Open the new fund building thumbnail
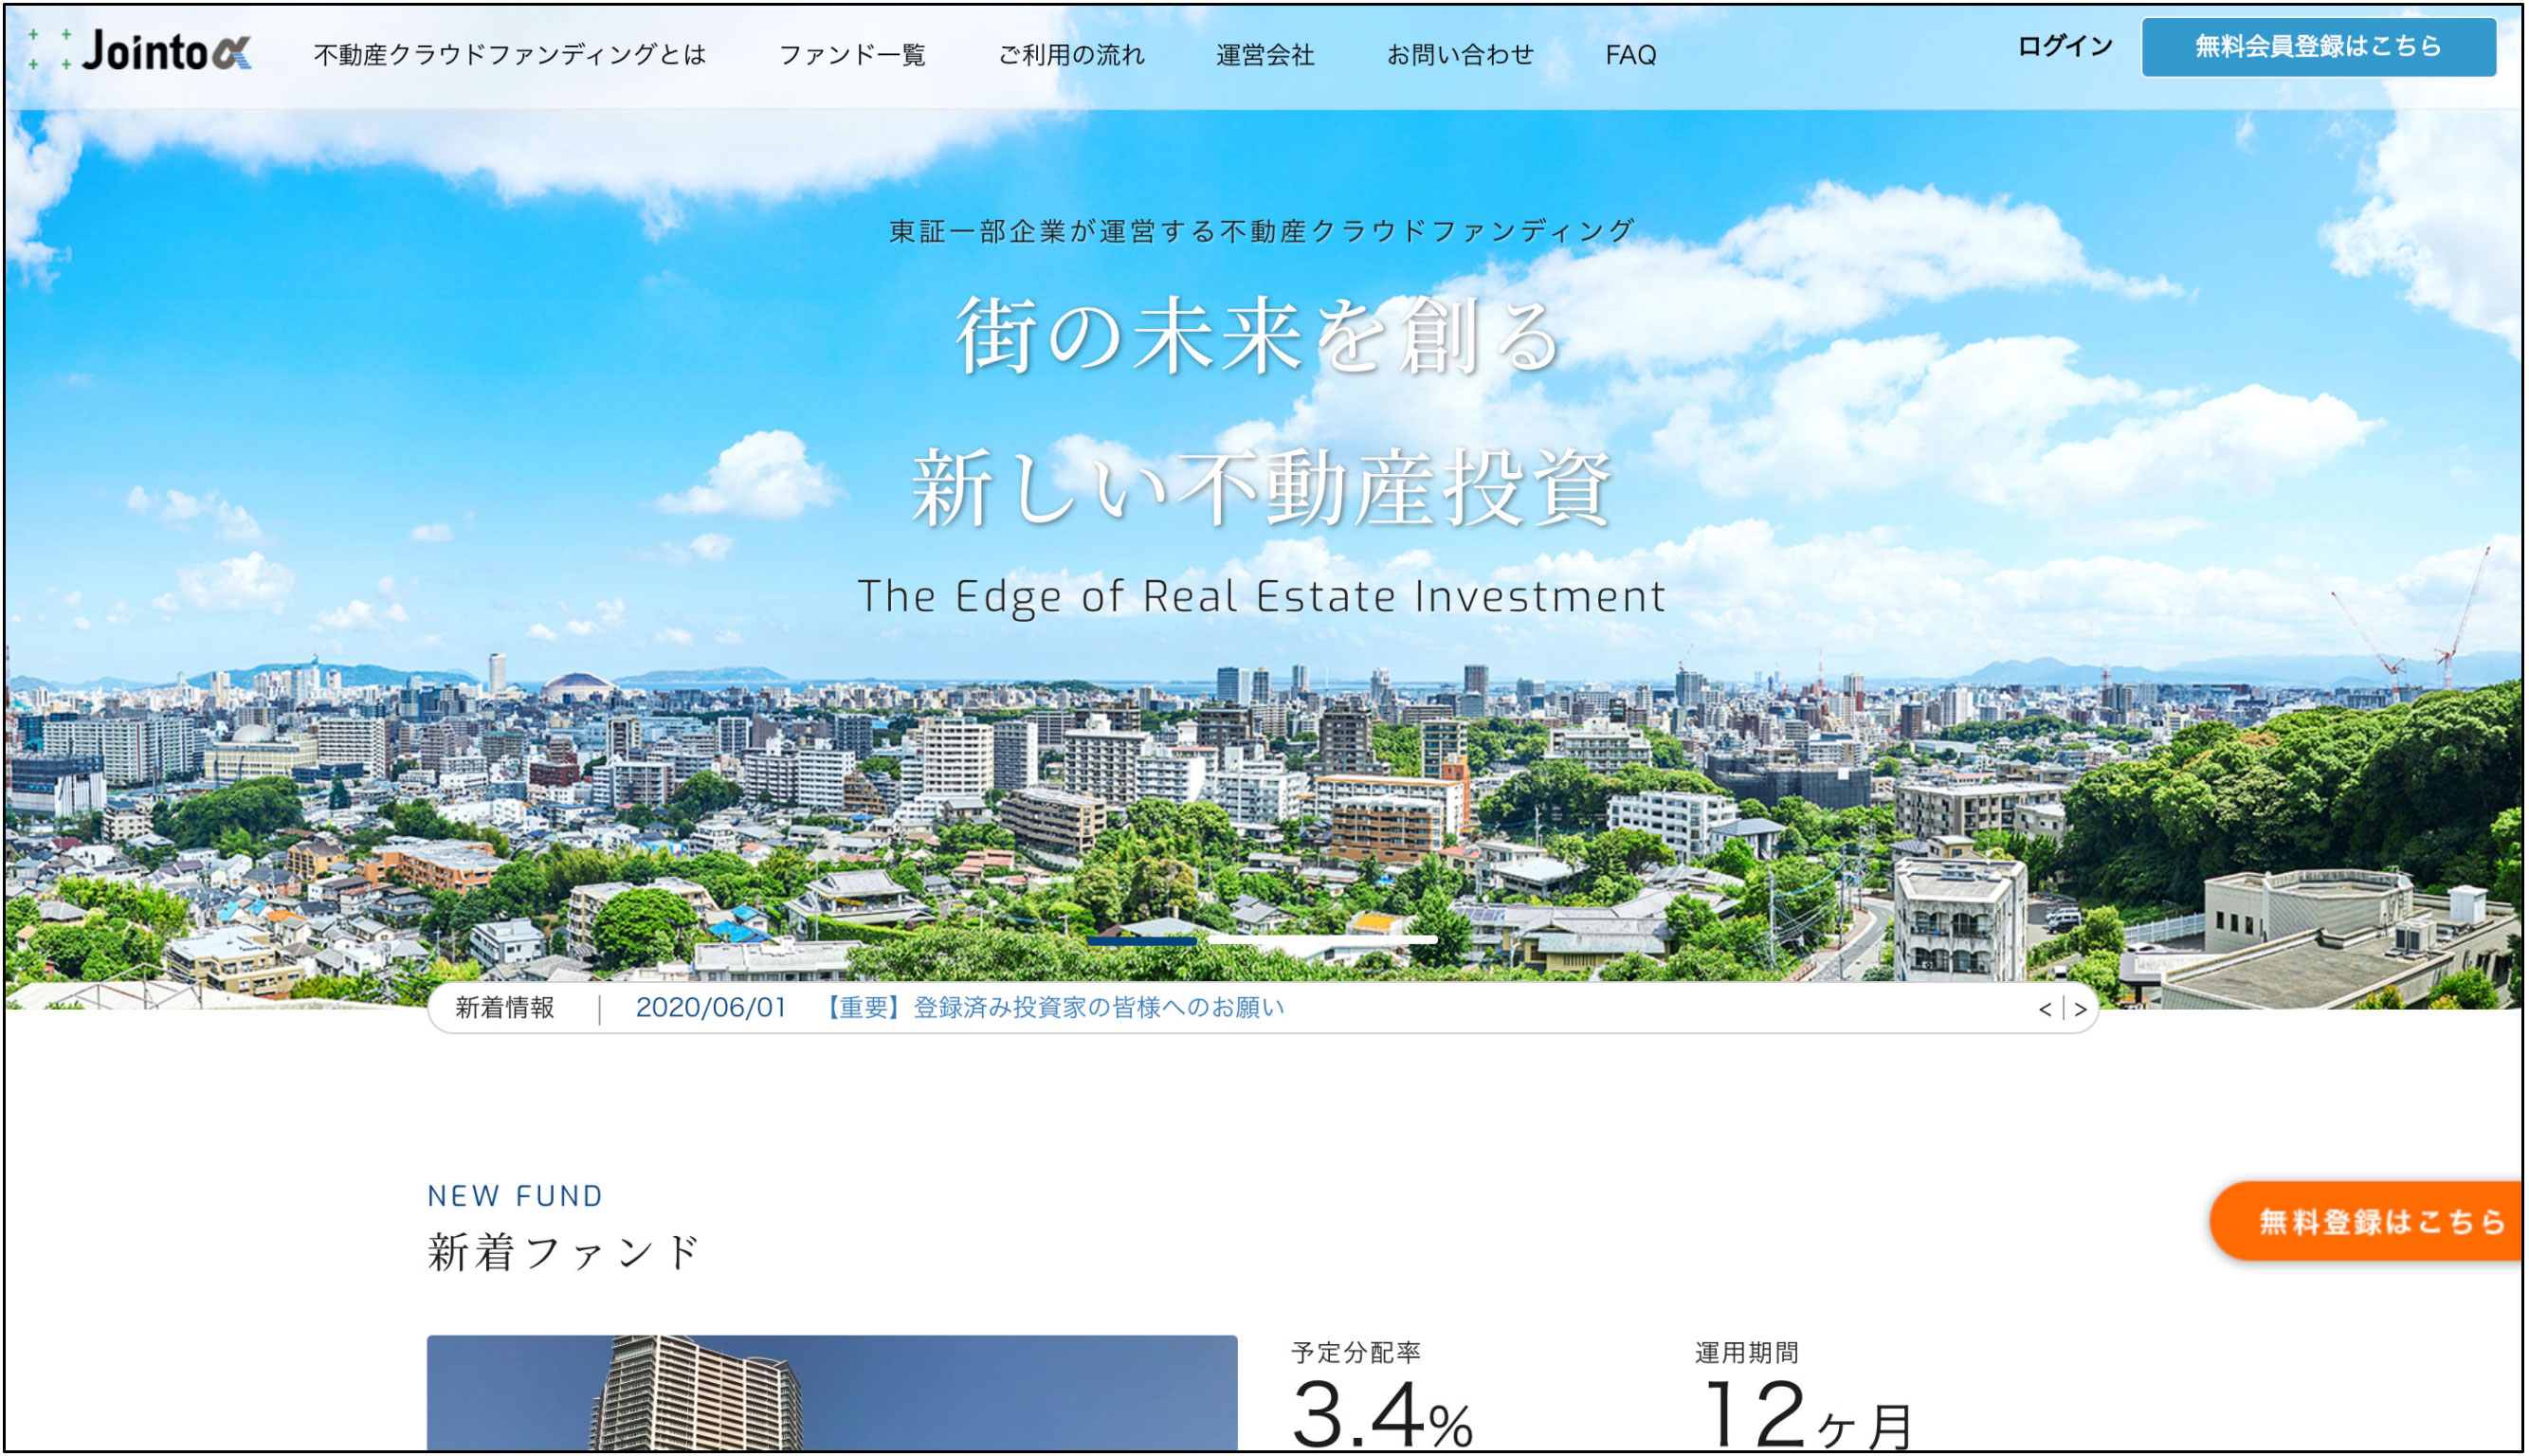Screen dimensions: 2529x1456 [831, 1393]
